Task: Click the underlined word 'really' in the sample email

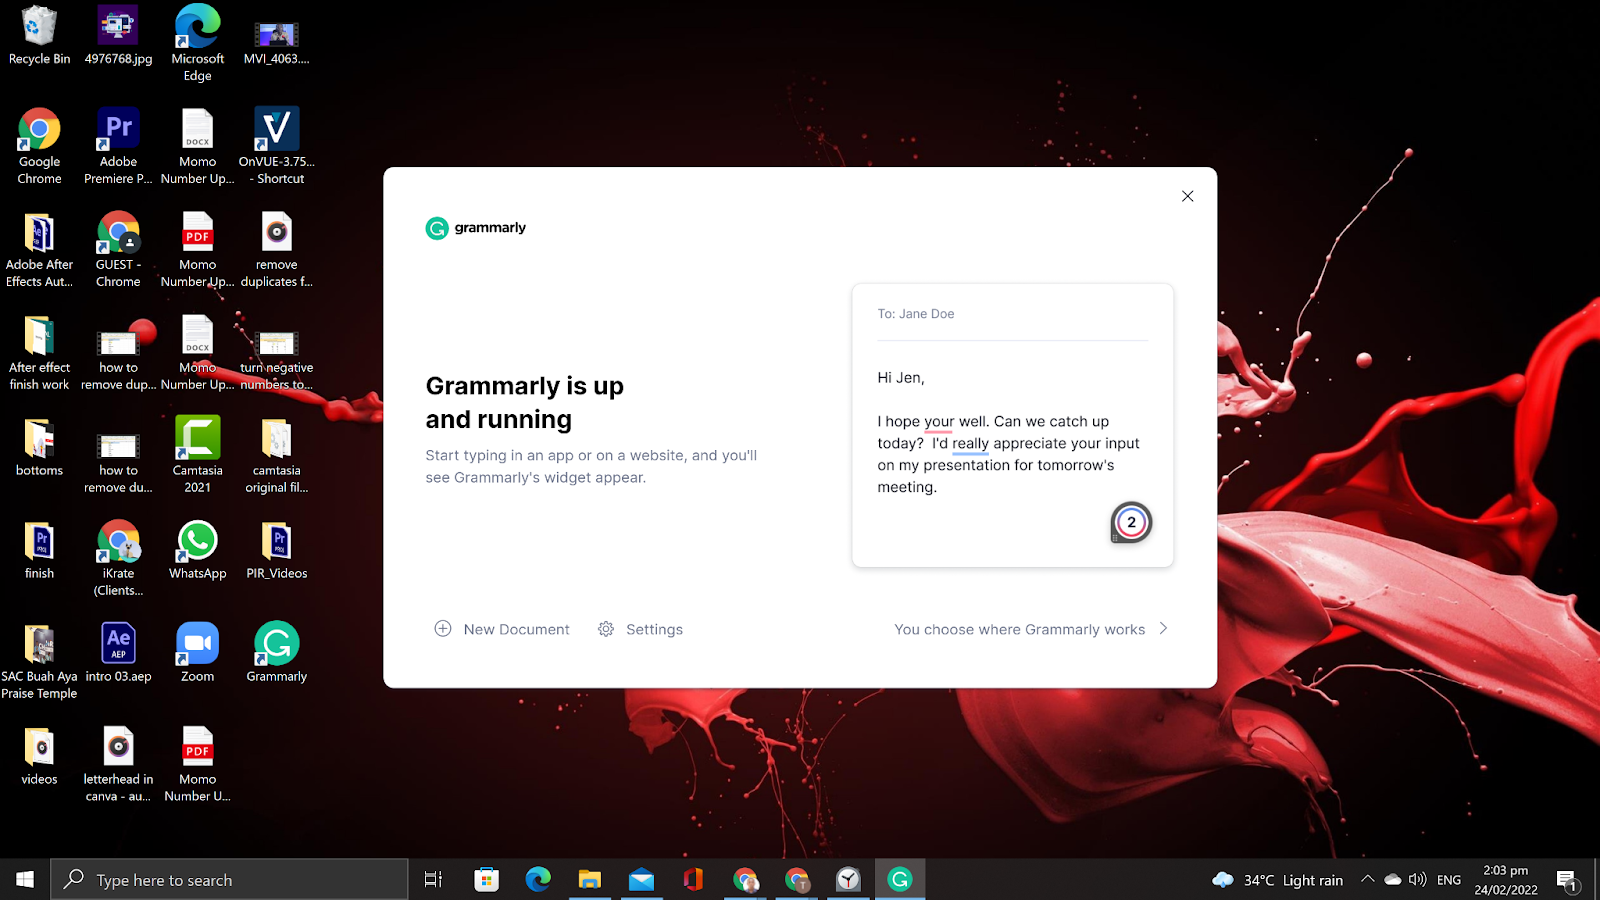Action: point(970,444)
